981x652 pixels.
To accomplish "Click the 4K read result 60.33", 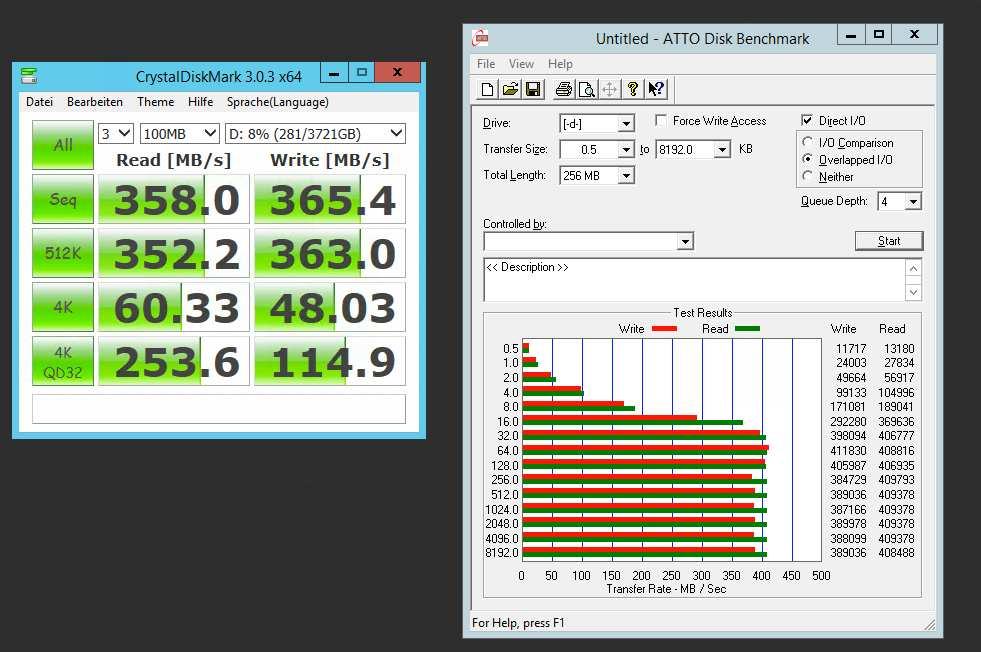I will [x=174, y=307].
